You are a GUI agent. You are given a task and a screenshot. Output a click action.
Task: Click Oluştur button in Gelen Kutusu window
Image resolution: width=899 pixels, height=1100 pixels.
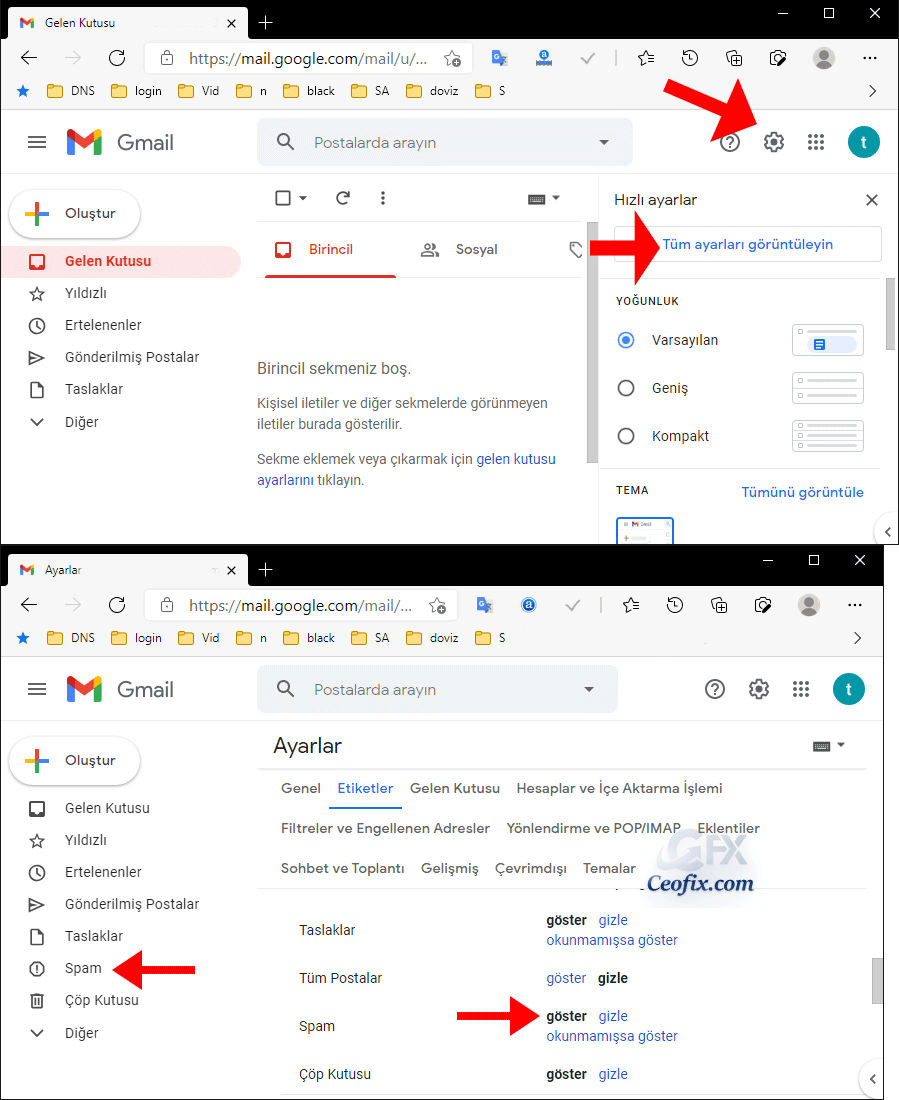coord(74,213)
